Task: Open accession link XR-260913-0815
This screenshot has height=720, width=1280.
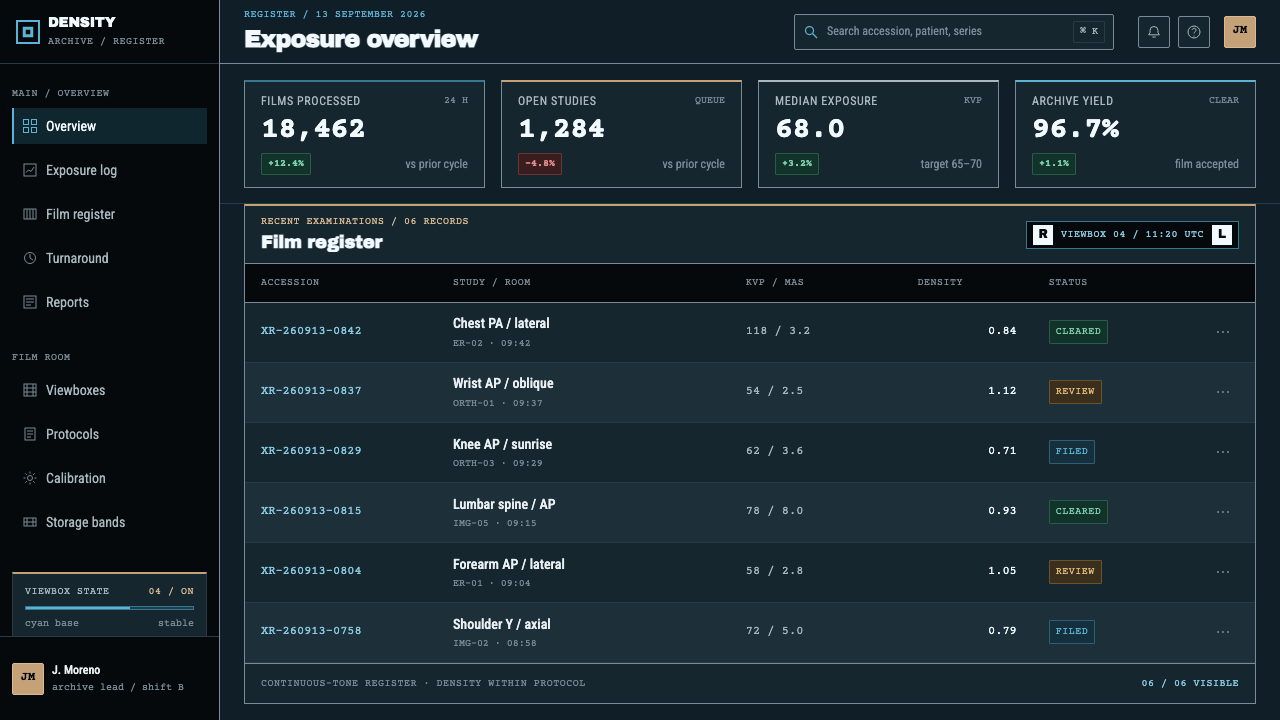Action: coord(311,511)
